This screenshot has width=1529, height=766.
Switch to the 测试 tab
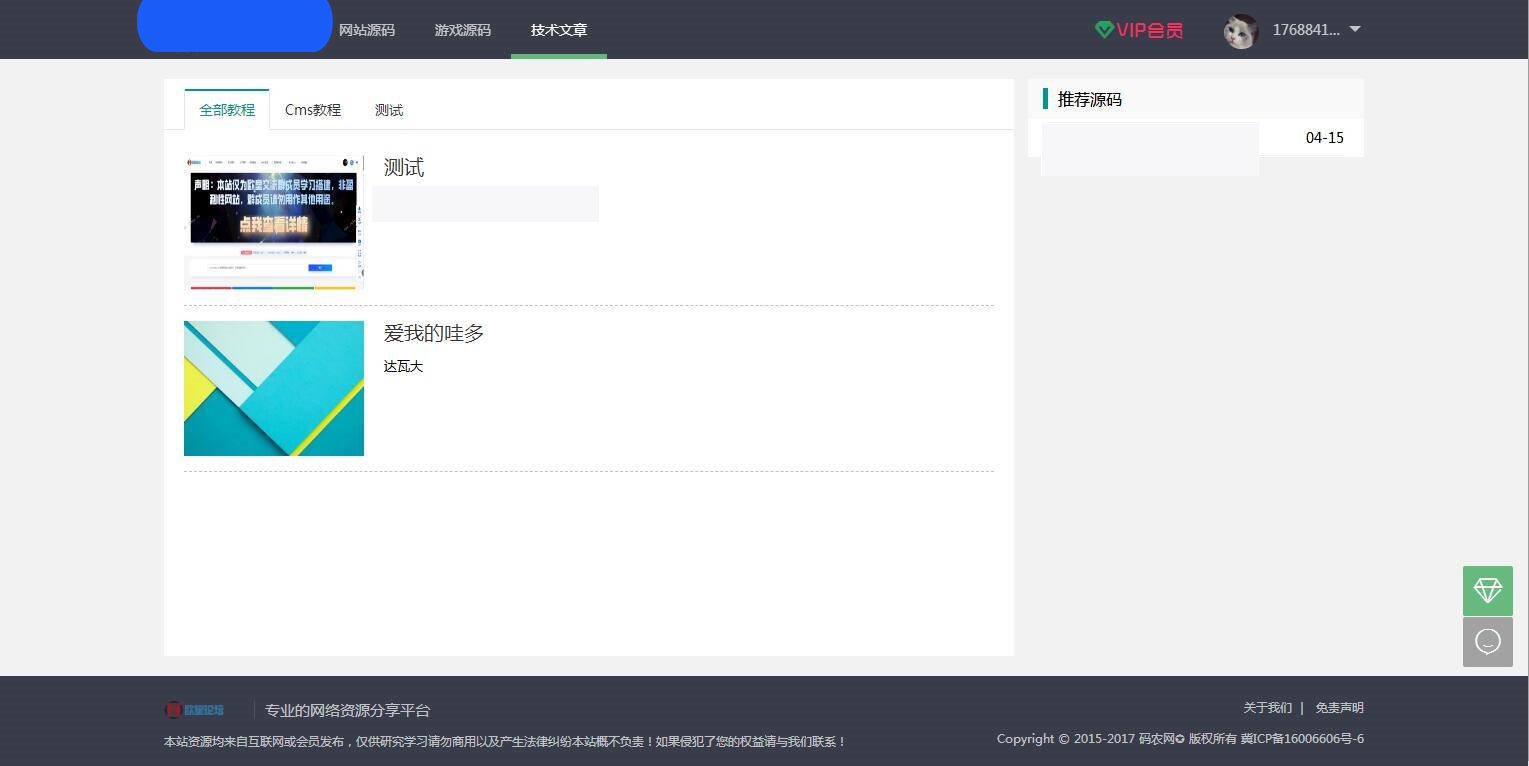388,110
